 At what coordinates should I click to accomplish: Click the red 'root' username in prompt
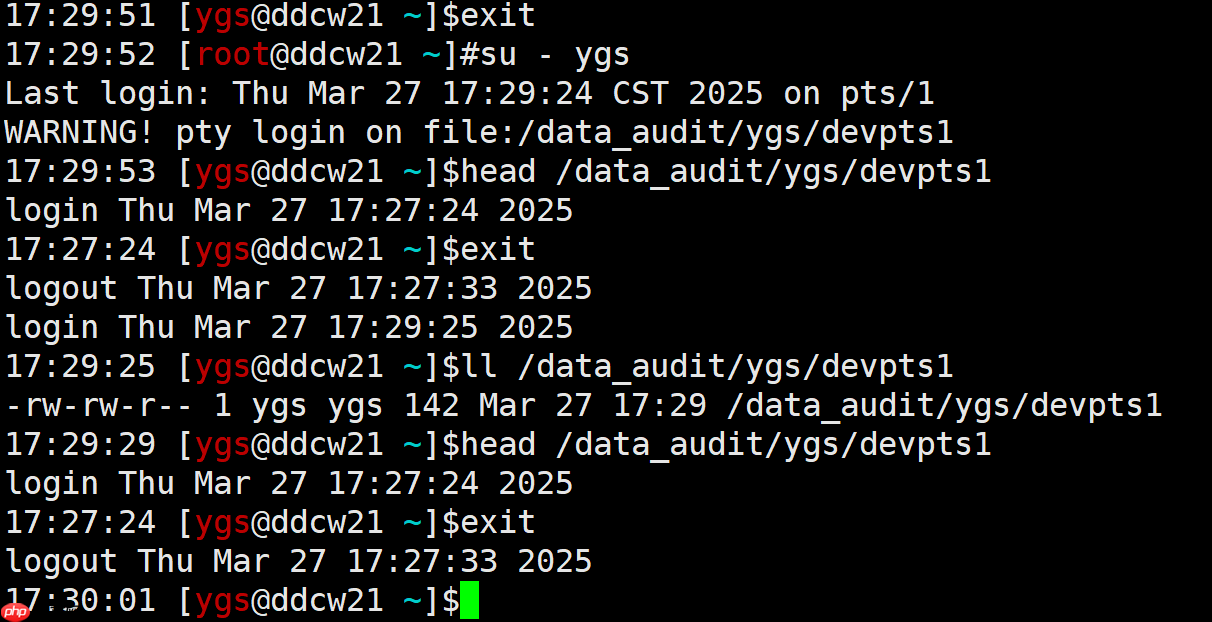[x=233, y=54]
